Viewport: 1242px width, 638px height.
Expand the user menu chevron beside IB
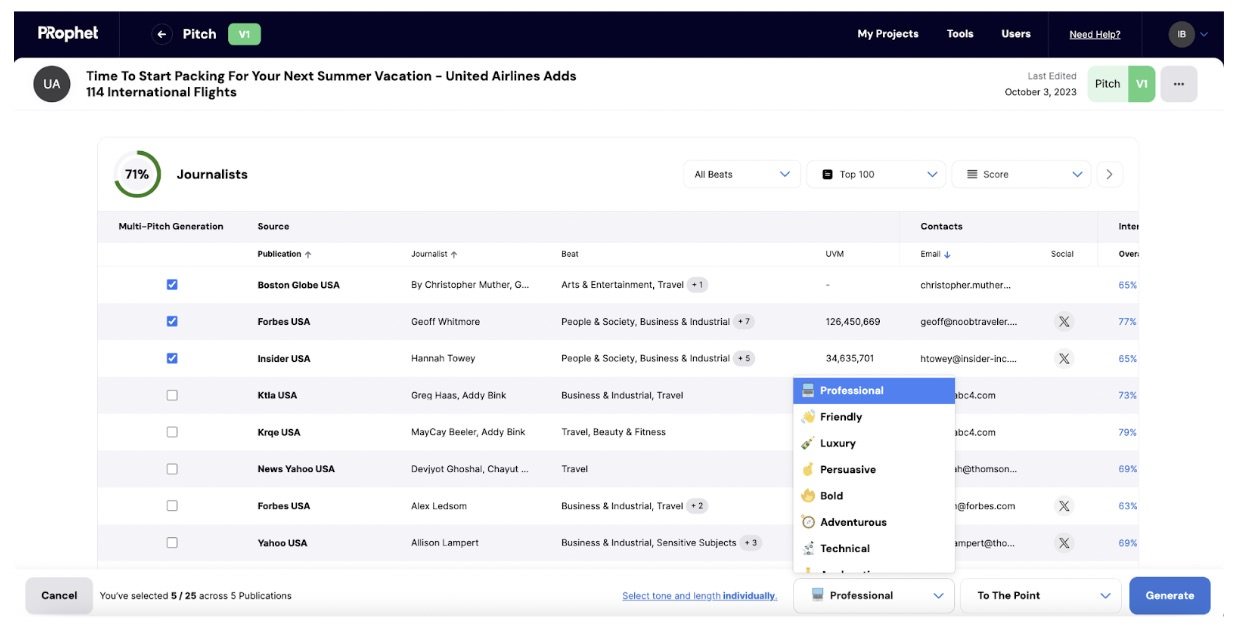(x=1204, y=34)
